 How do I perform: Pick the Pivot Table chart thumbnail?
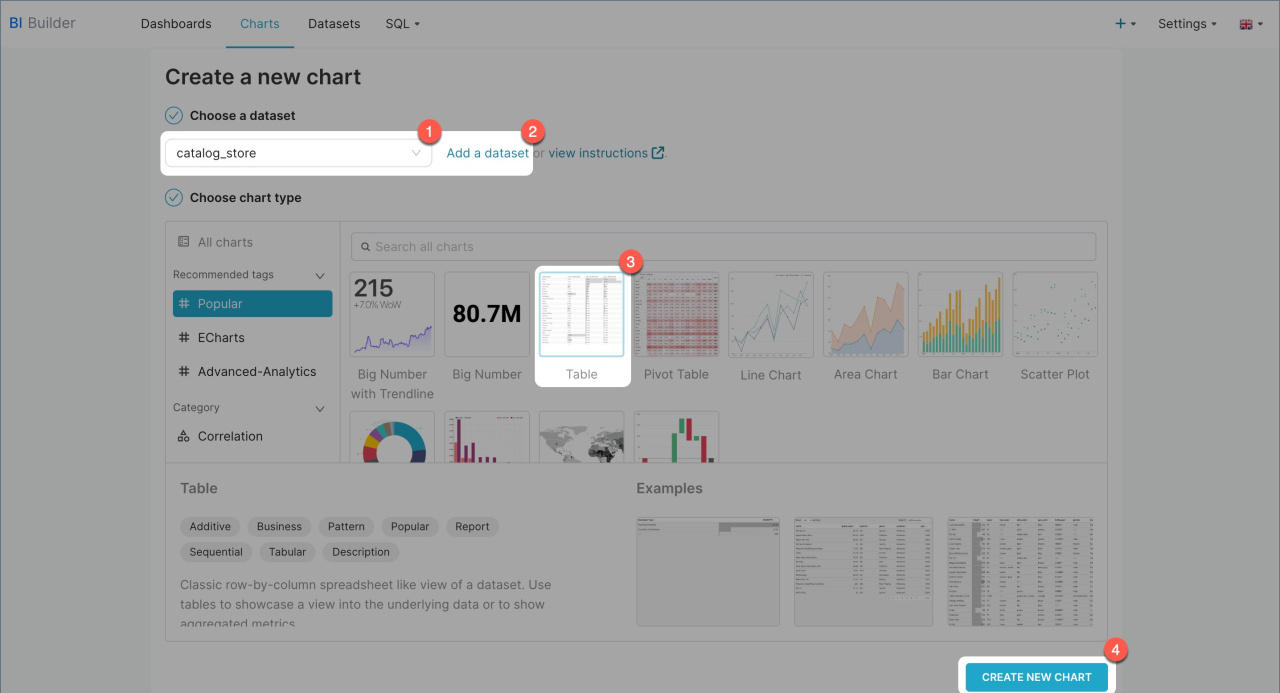coord(676,314)
